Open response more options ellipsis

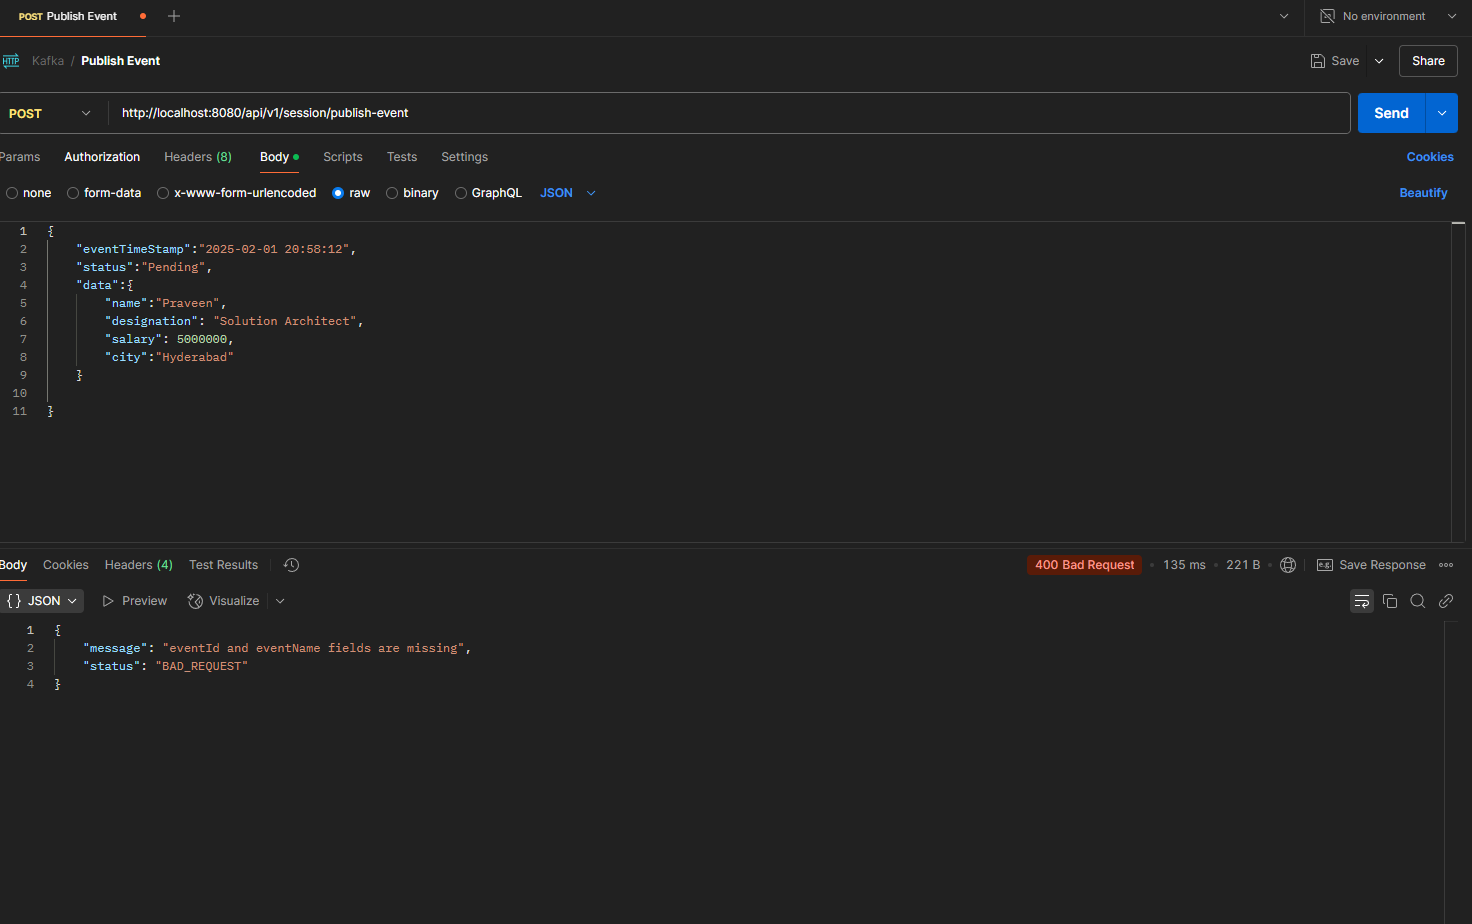coord(1446,565)
